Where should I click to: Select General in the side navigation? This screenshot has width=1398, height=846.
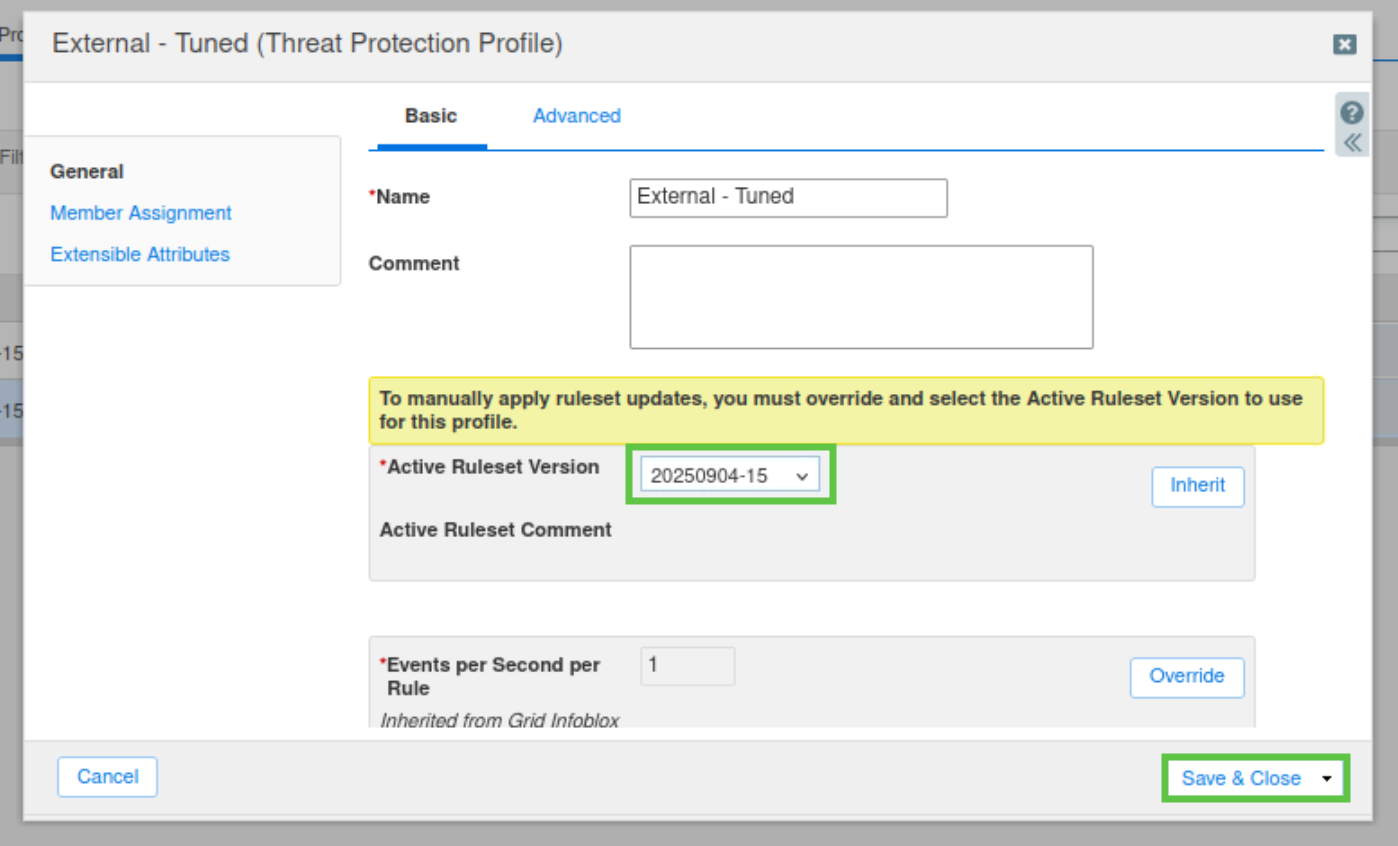87,172
